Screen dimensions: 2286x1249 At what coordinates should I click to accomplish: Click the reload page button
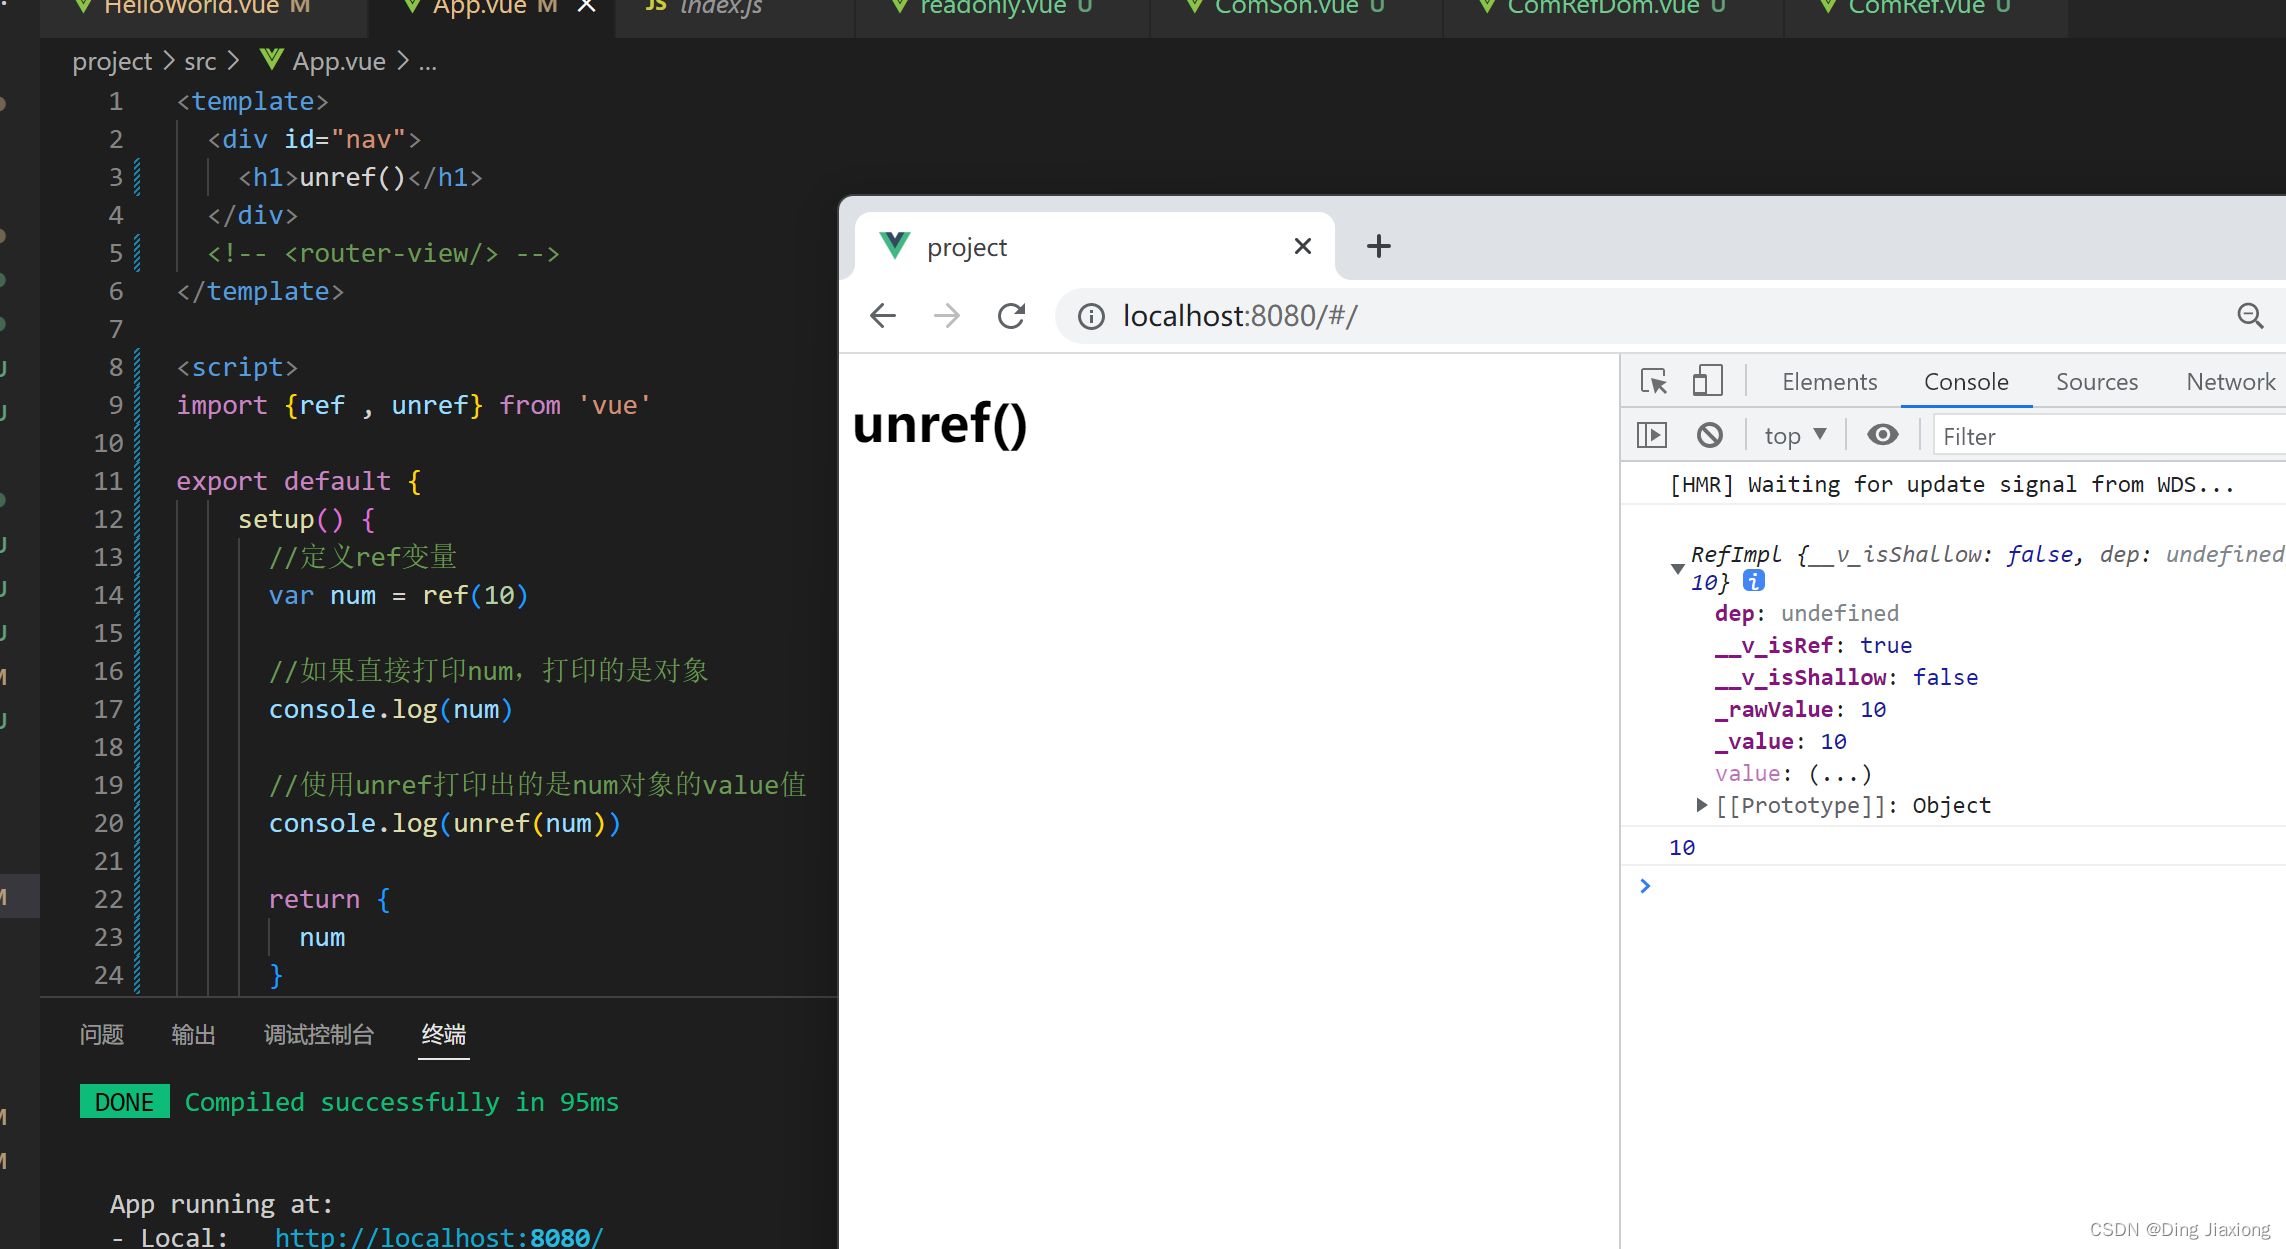pos(1012,315)
